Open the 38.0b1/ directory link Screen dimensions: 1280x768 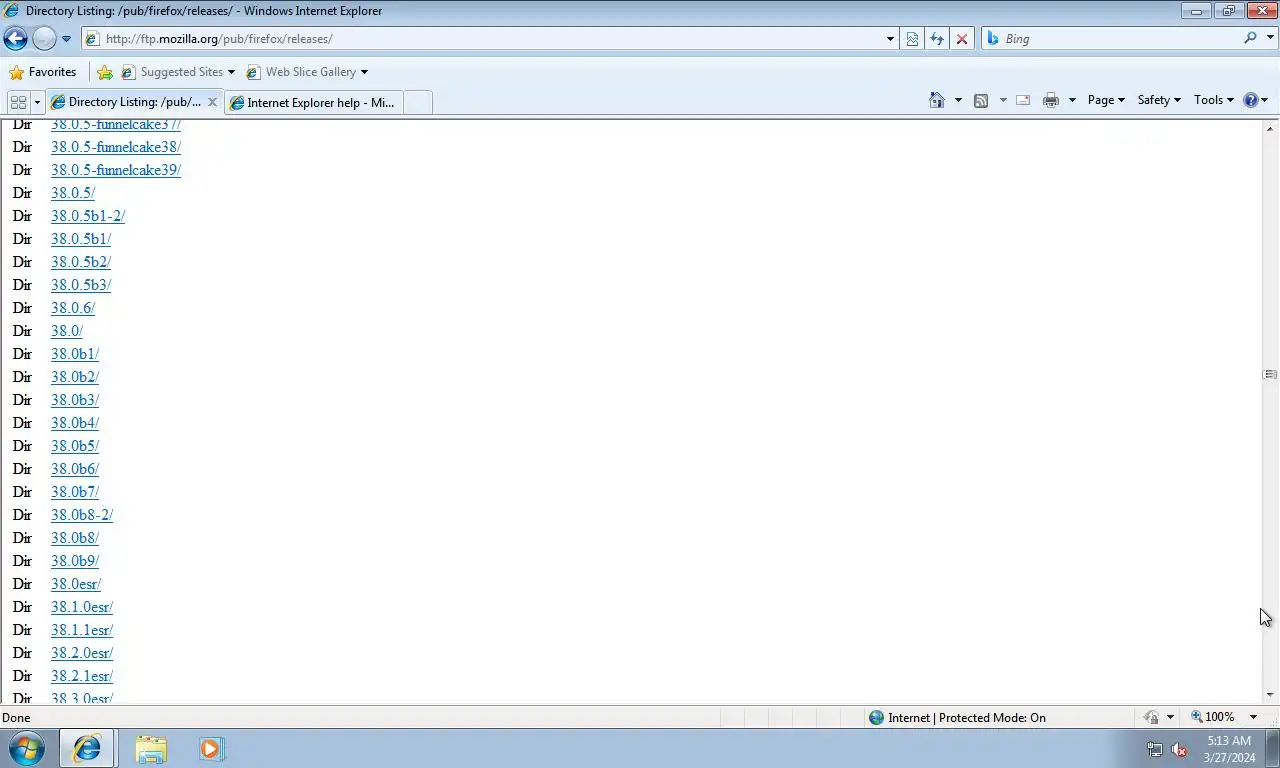click(75, 354)
